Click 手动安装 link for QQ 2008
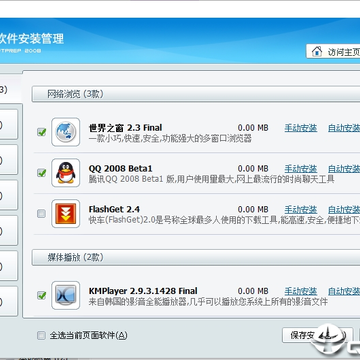Viewport: 360px width, 360px height. point(301,169)
